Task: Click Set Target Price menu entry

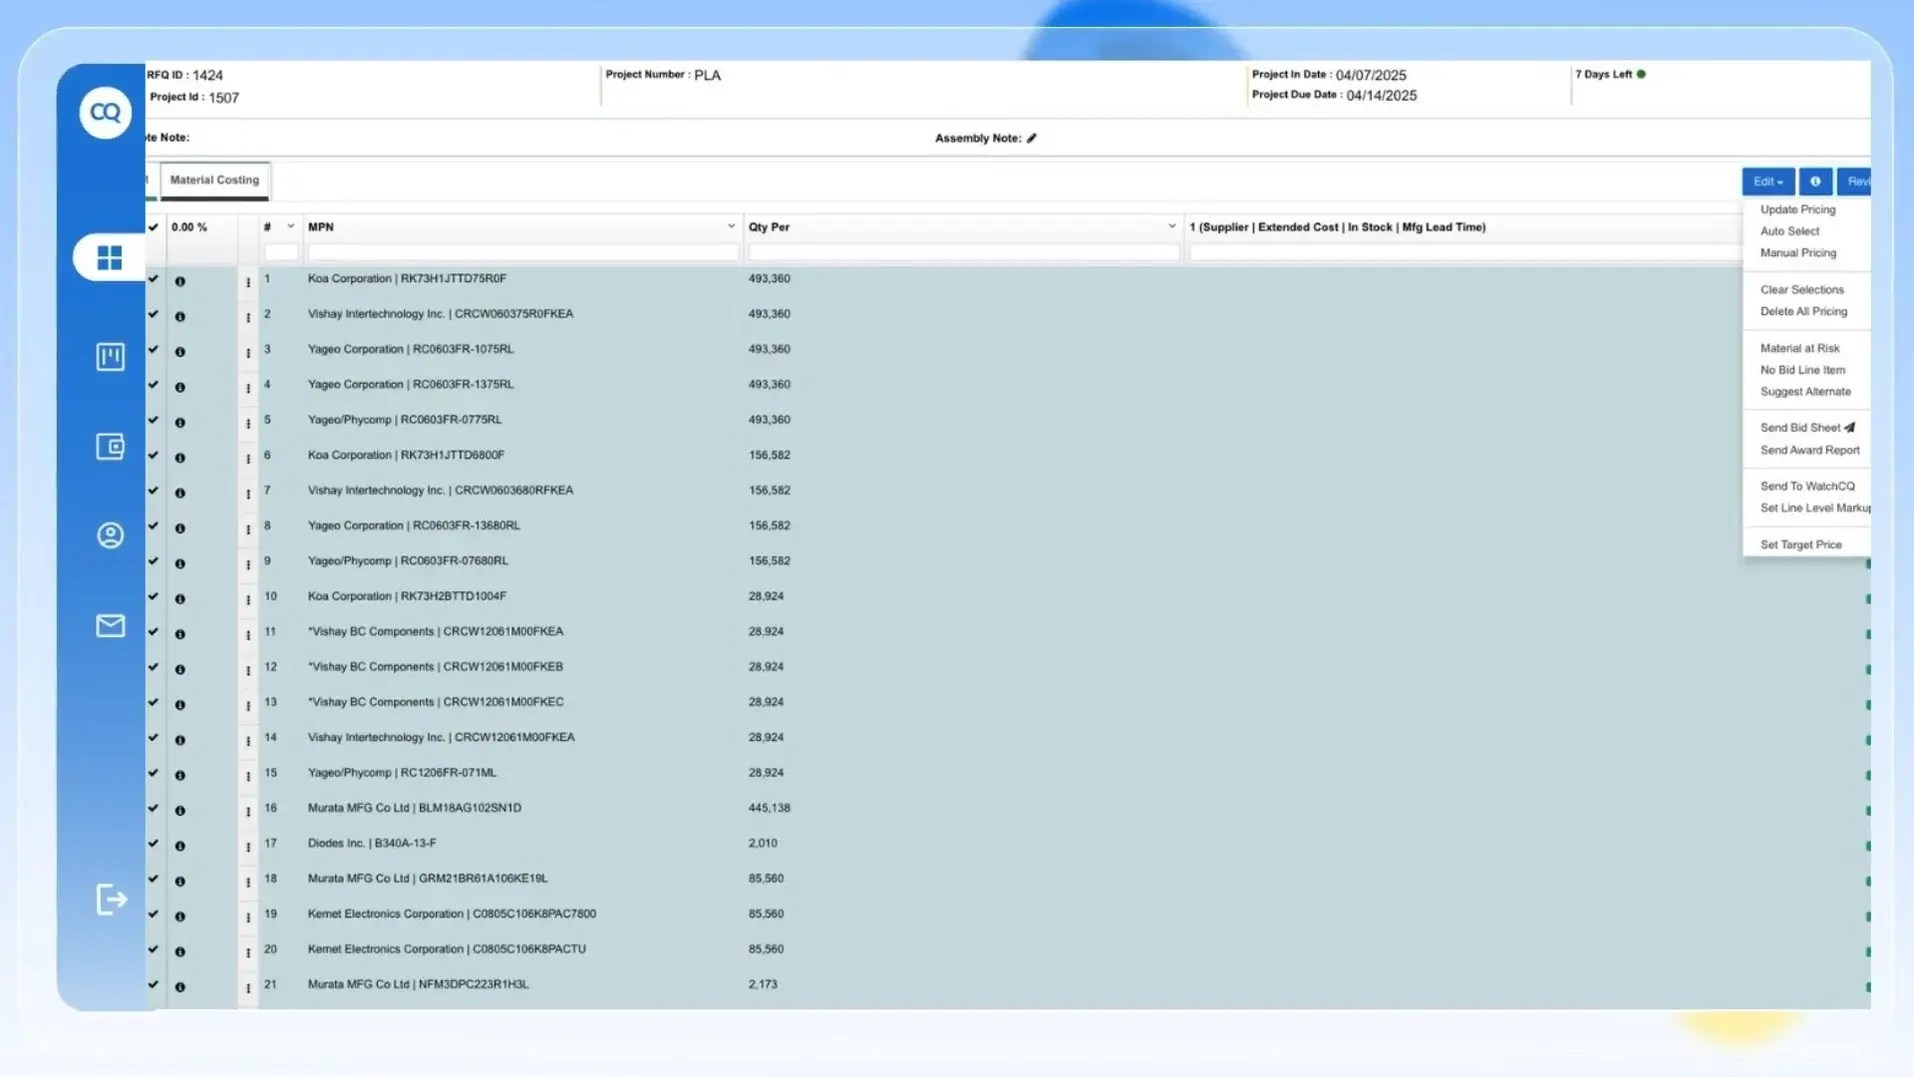Action: click(1800, 544)
